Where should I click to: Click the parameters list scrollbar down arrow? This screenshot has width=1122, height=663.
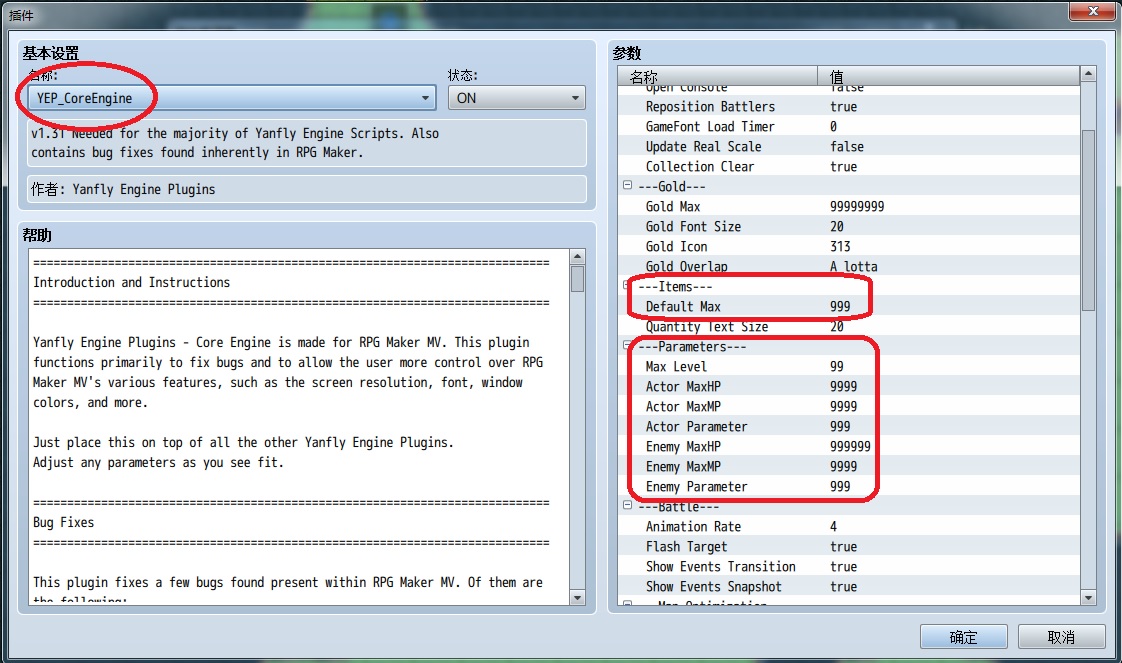(x=1088, y=597)
